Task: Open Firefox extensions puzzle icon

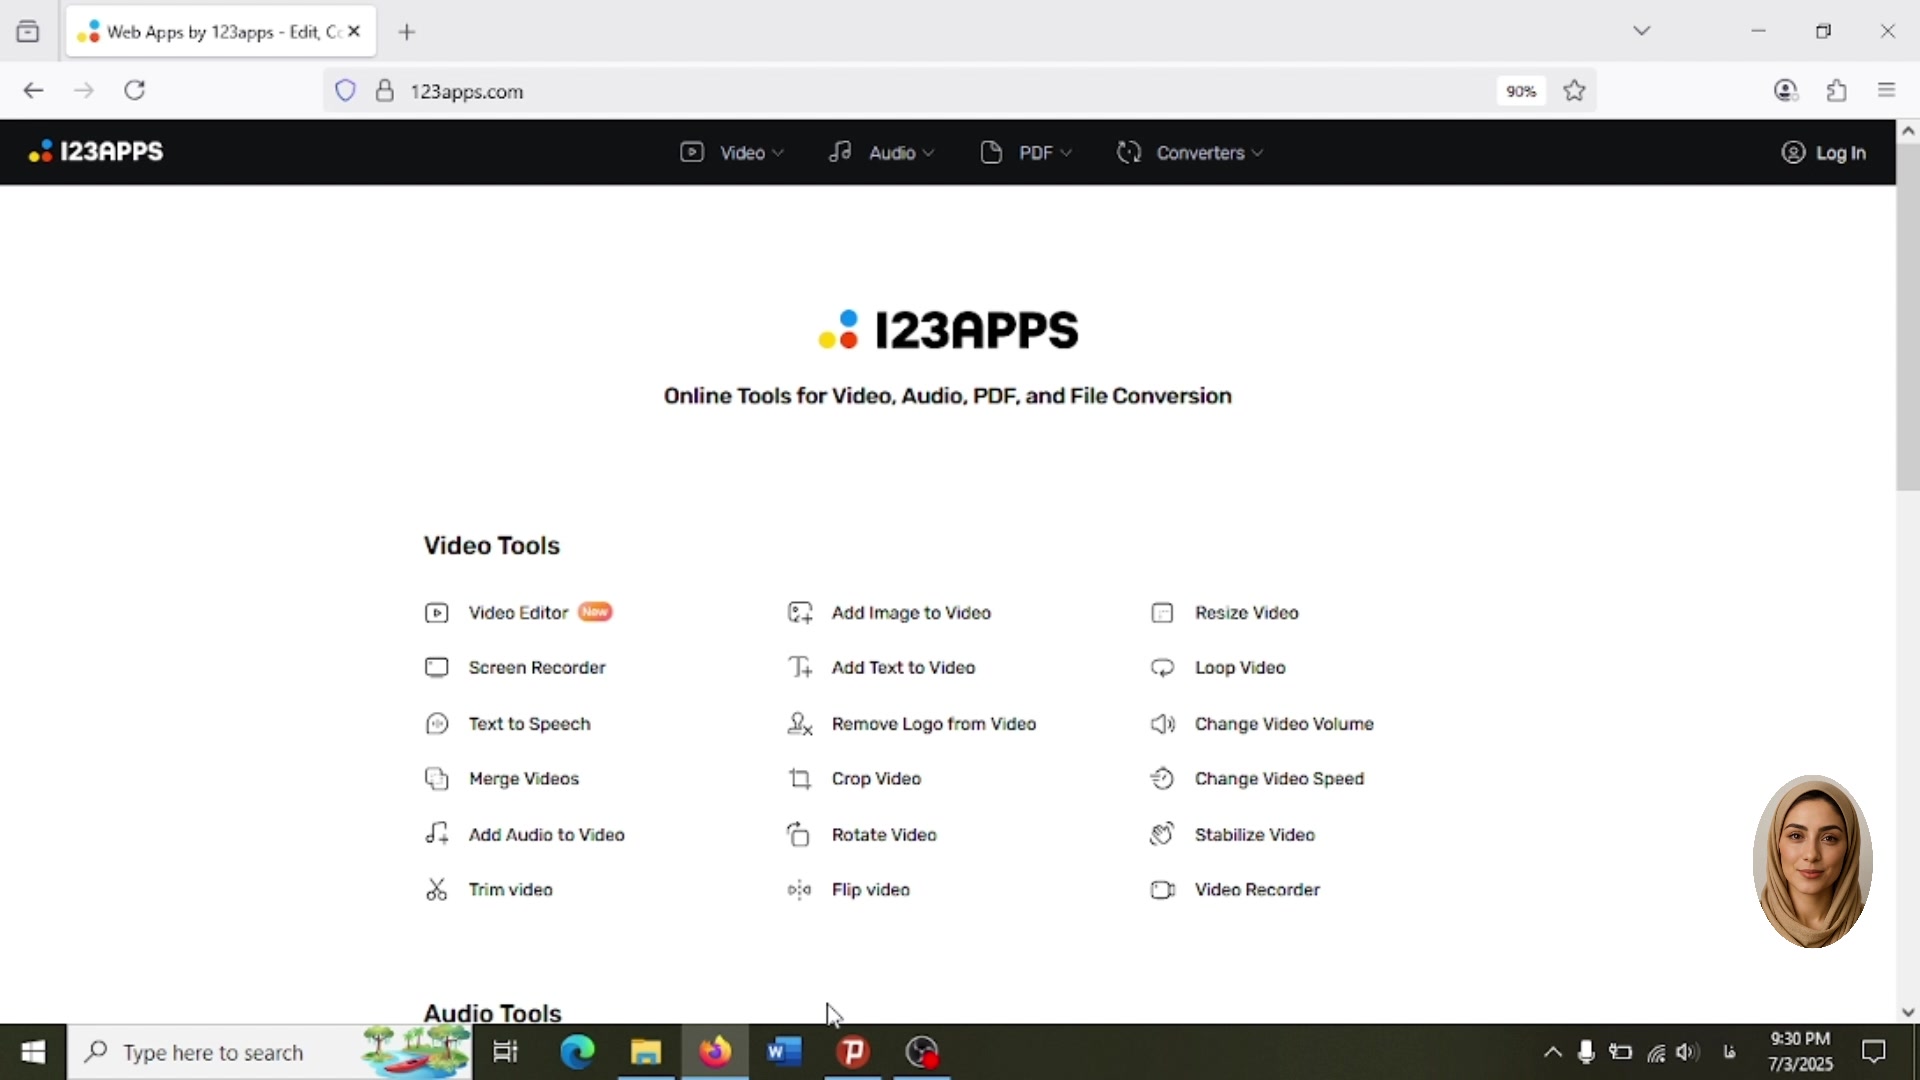Action: tap(1837, 91)
